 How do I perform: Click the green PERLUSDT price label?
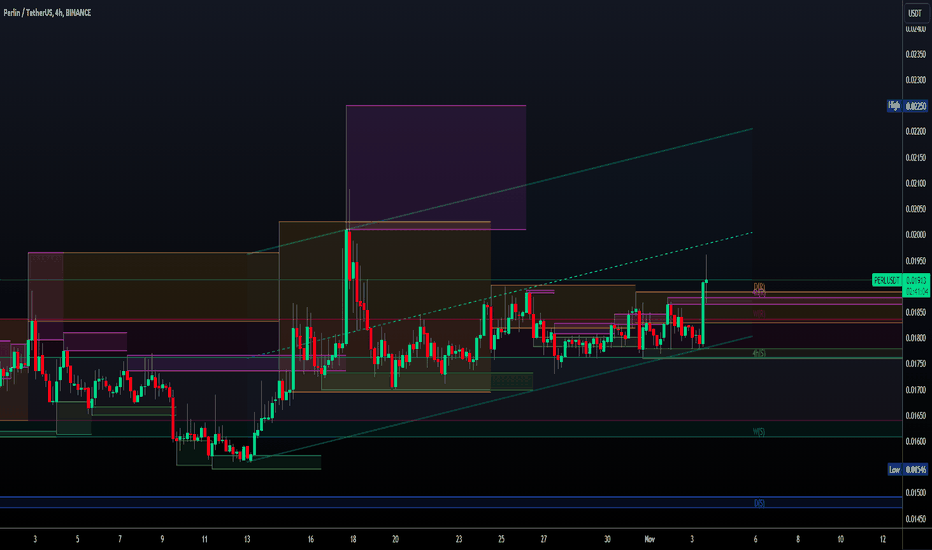click(x=886, y=280)
